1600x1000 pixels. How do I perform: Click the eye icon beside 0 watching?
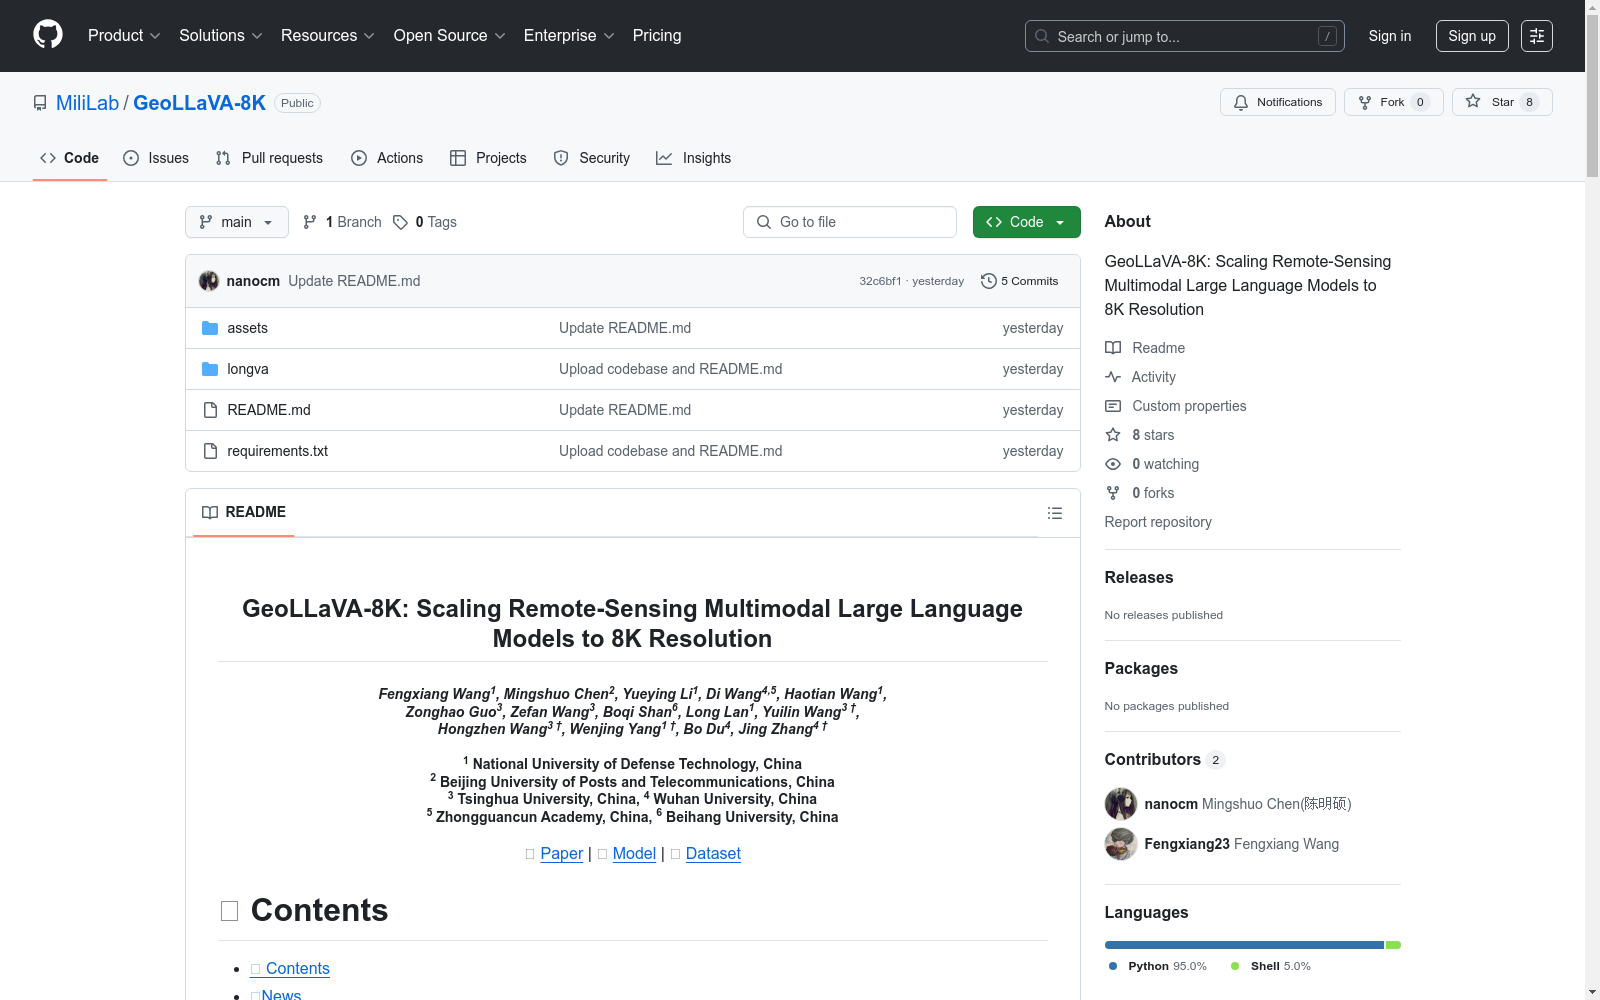tap(1113, 464)
